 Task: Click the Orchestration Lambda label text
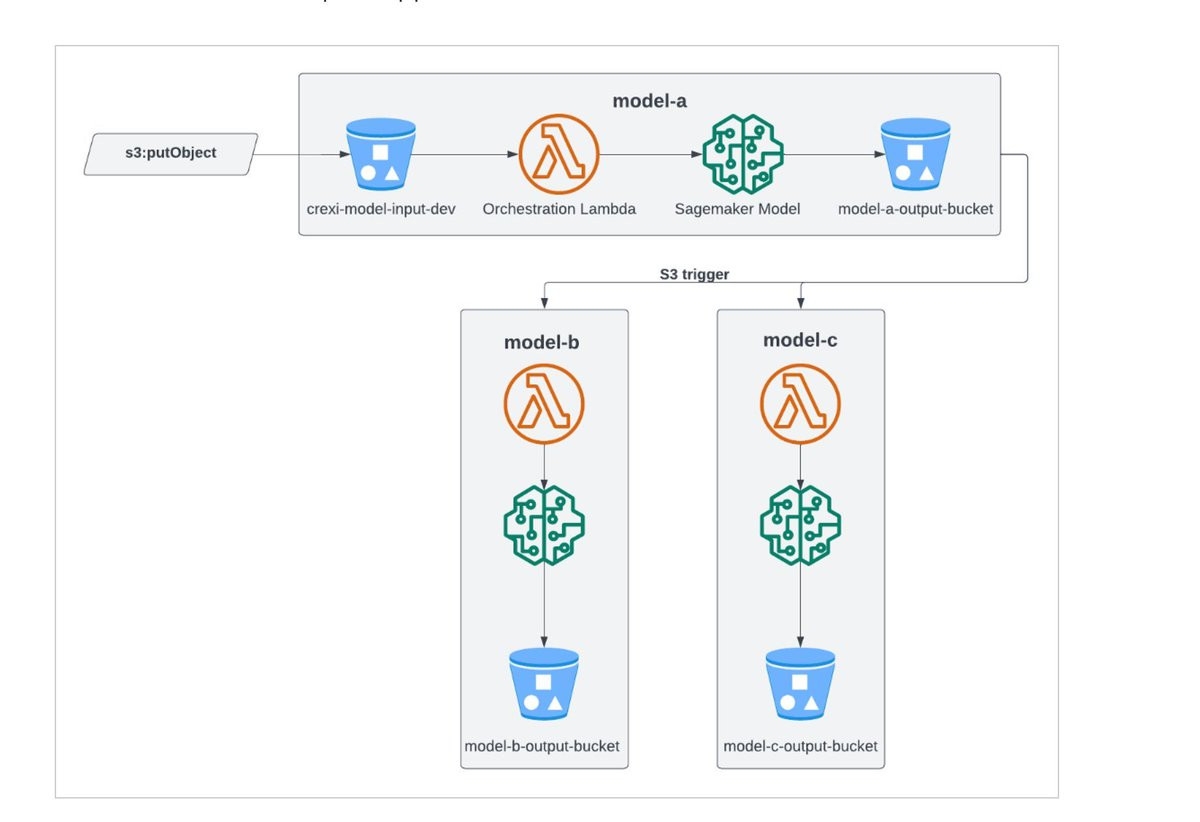559,210
